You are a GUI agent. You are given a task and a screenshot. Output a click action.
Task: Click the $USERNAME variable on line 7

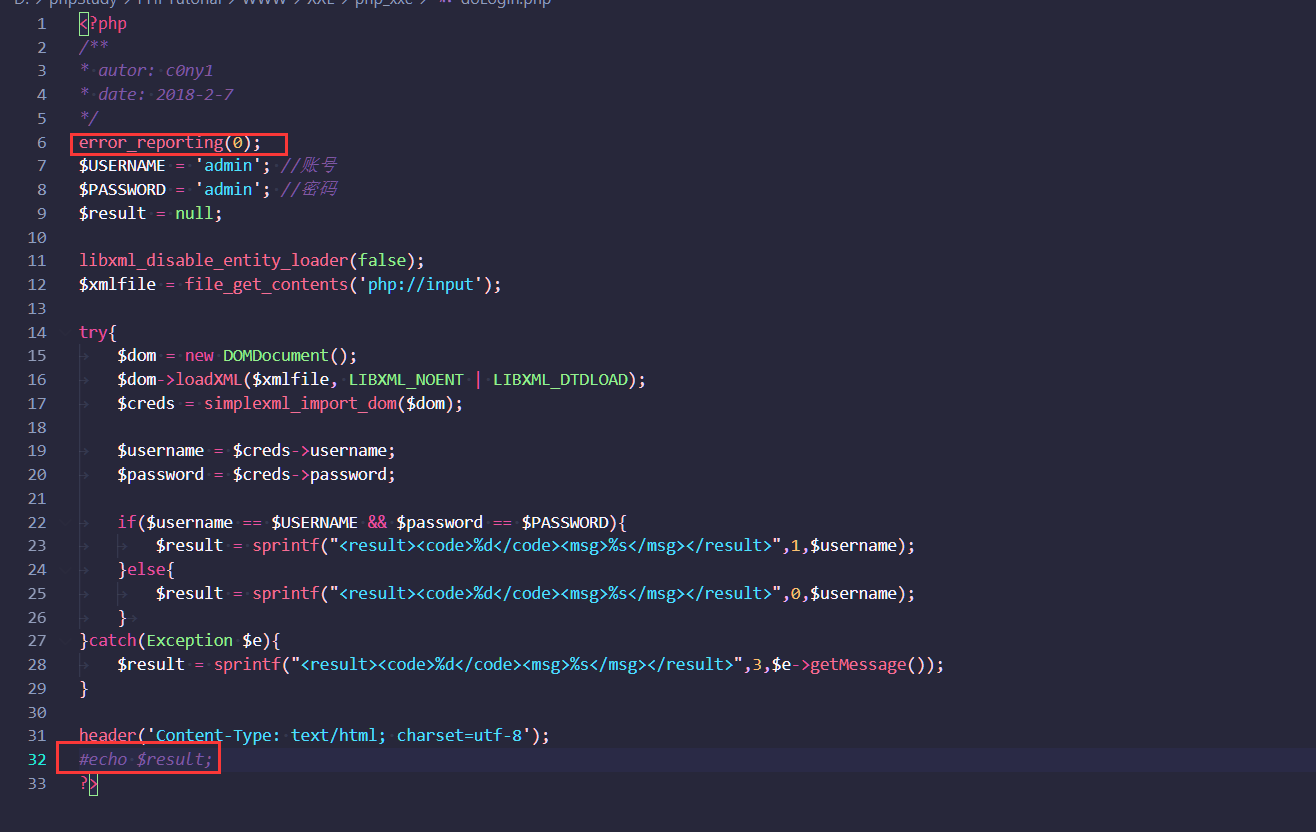(122, 166)
